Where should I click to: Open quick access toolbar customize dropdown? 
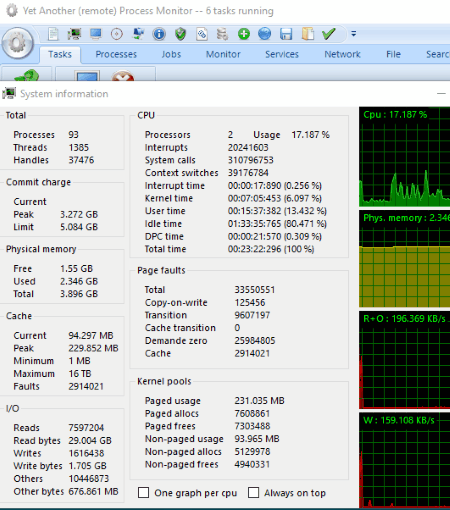click(354, 34)
